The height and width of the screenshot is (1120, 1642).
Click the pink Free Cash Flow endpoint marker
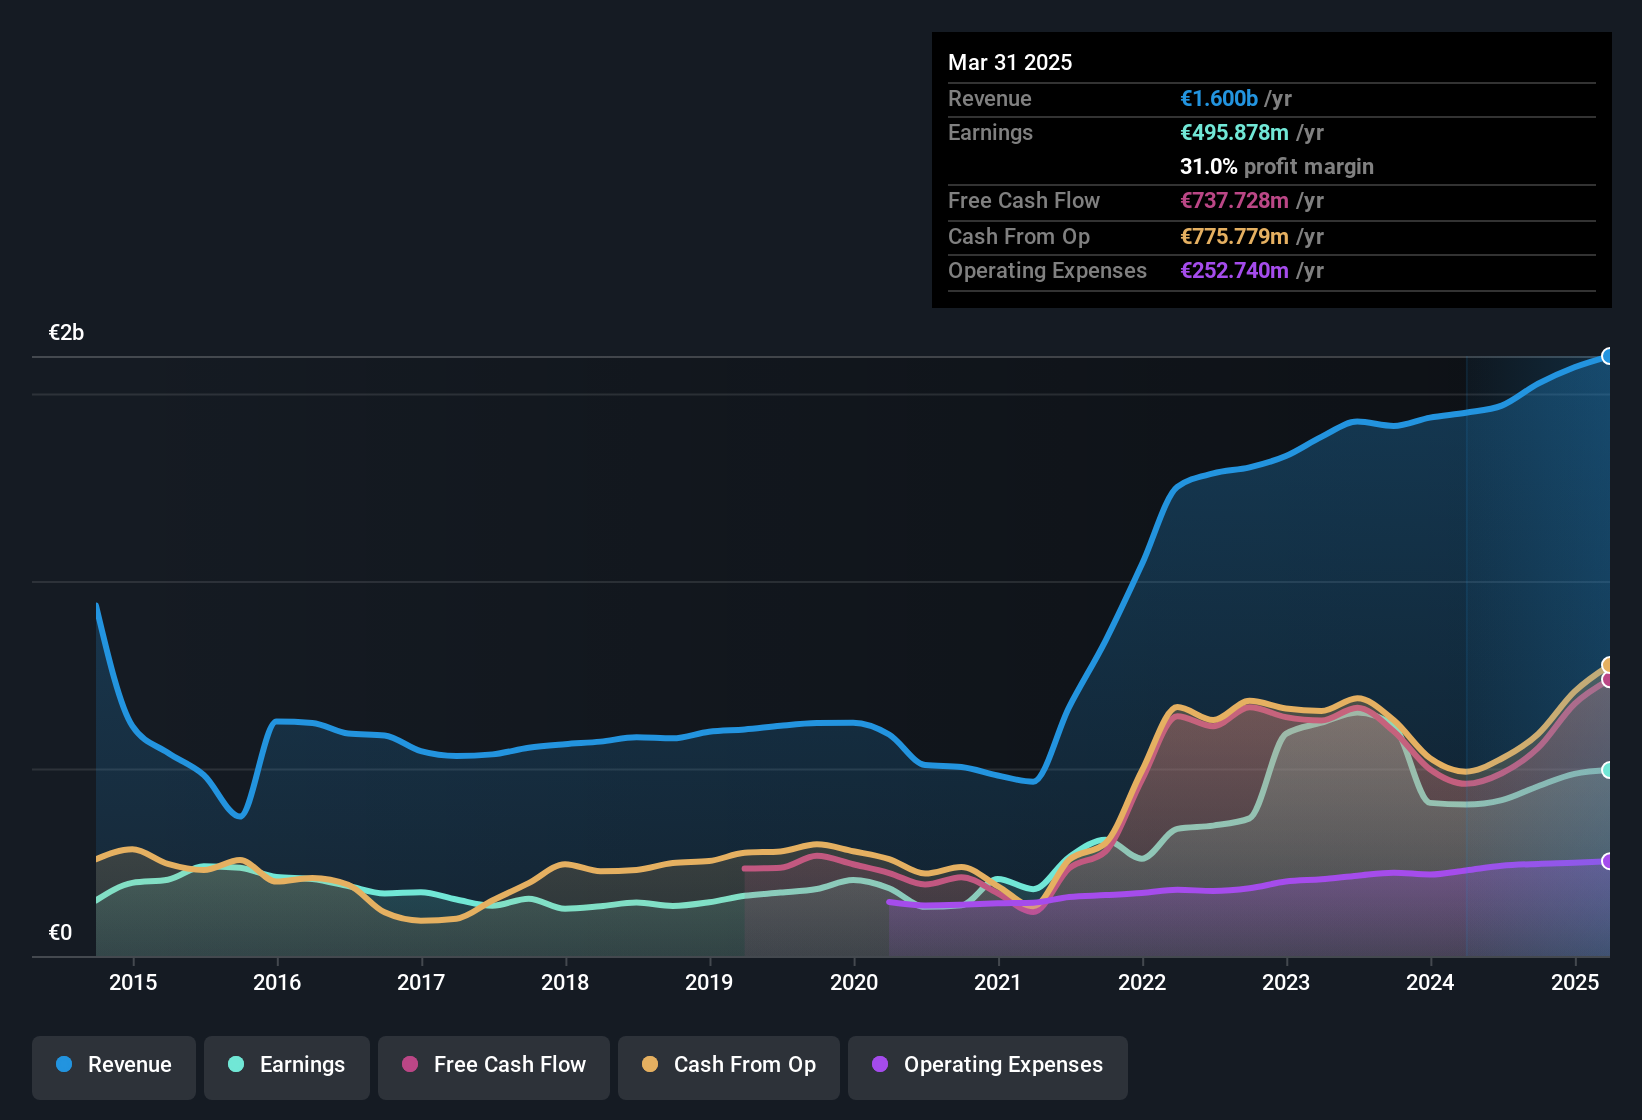(1608, 680)
